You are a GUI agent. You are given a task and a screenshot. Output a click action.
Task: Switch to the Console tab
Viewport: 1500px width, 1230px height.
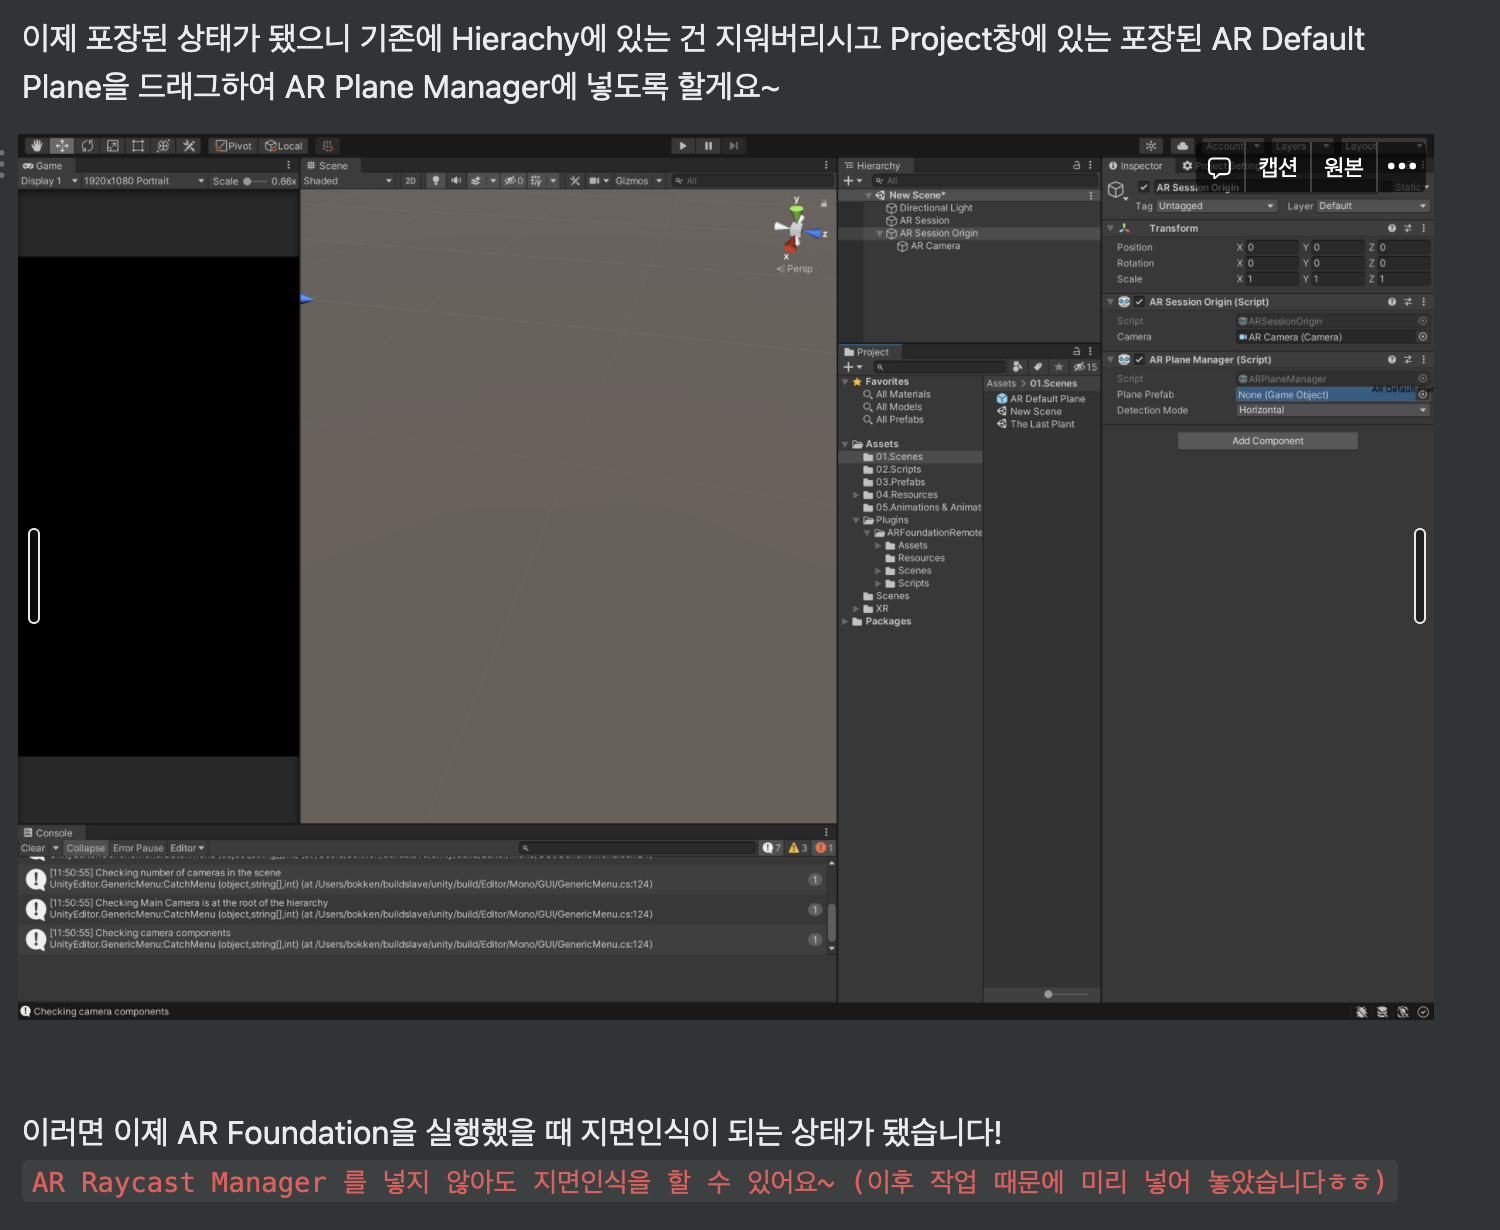click(49, 833)
